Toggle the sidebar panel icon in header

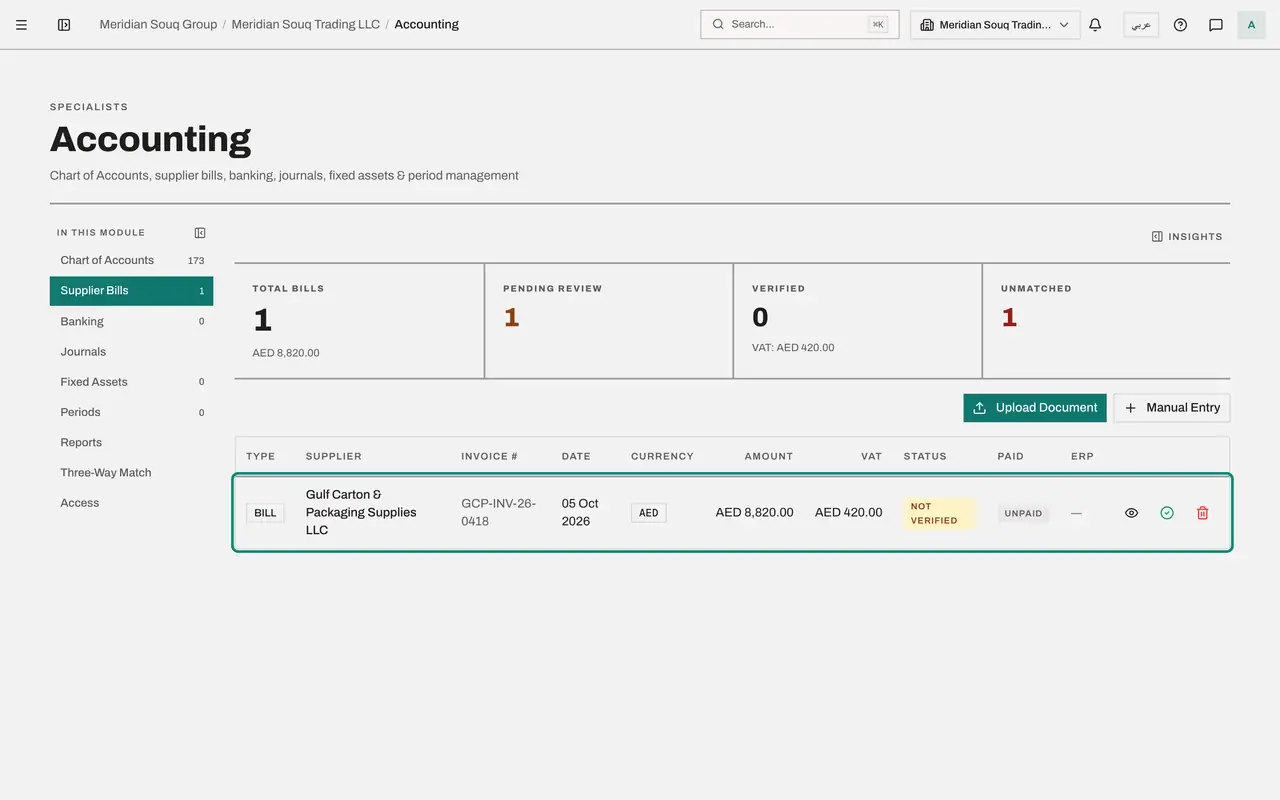coord(64,25)
